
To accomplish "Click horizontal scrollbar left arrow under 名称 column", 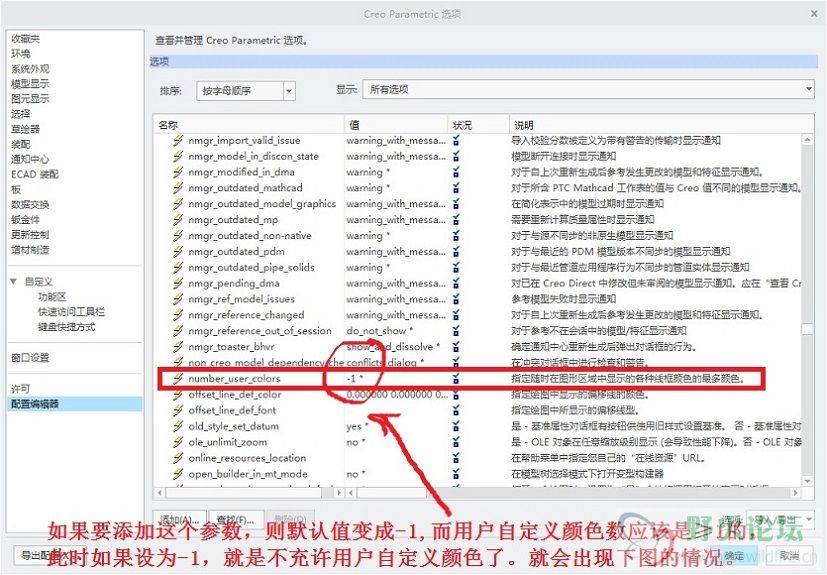I will tap(160, 493).
